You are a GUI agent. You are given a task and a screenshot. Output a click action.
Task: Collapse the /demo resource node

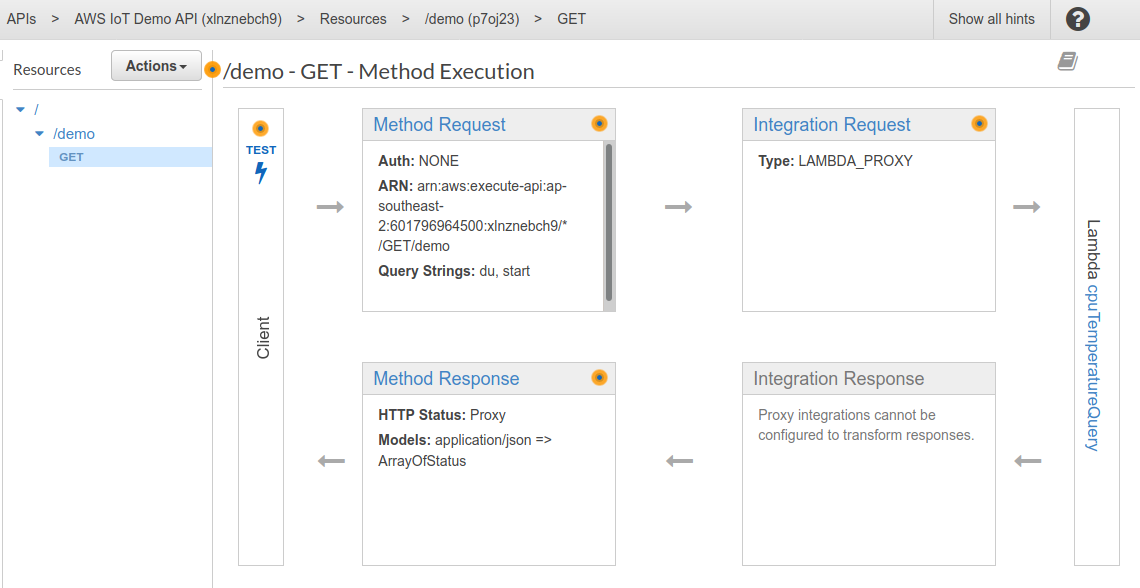pyautogui.click(x=39, y=133)
